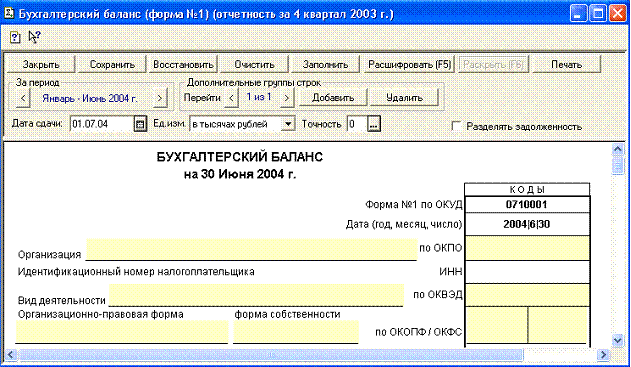Click the Восстановить button
Screen dimensions: 631x367
click(183, 64)
